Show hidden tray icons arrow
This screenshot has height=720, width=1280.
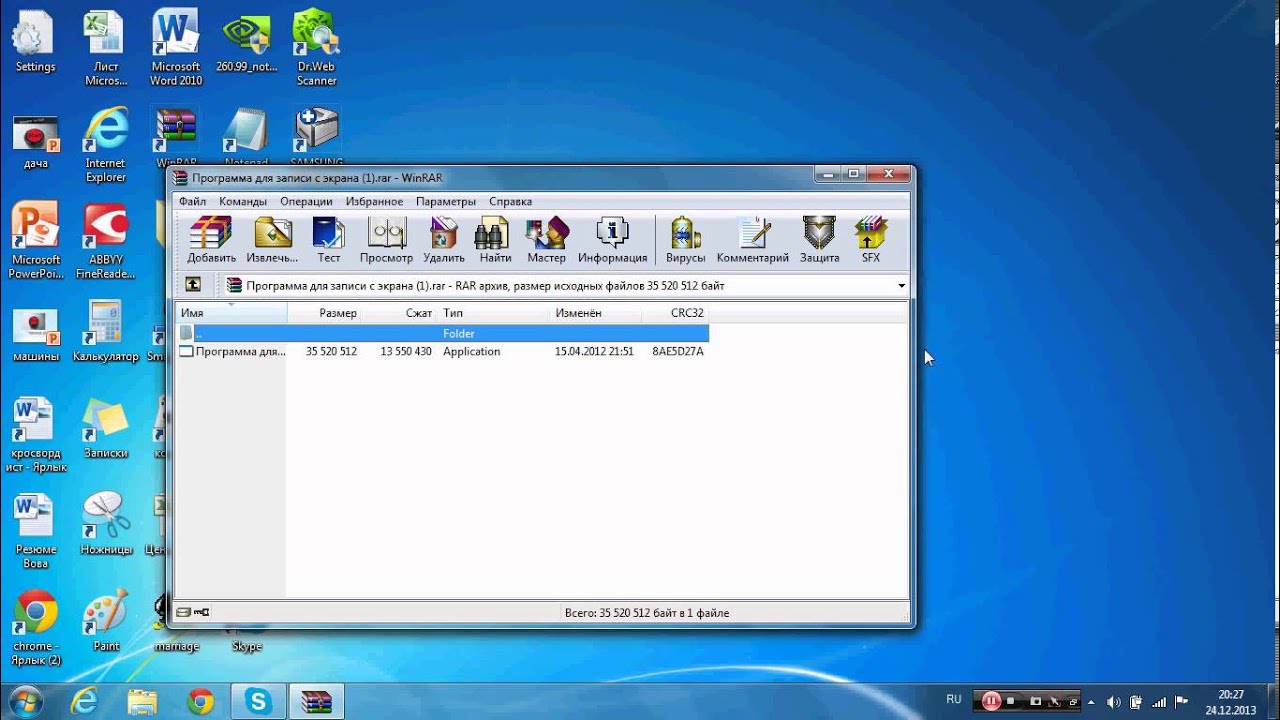point(1091,701)
